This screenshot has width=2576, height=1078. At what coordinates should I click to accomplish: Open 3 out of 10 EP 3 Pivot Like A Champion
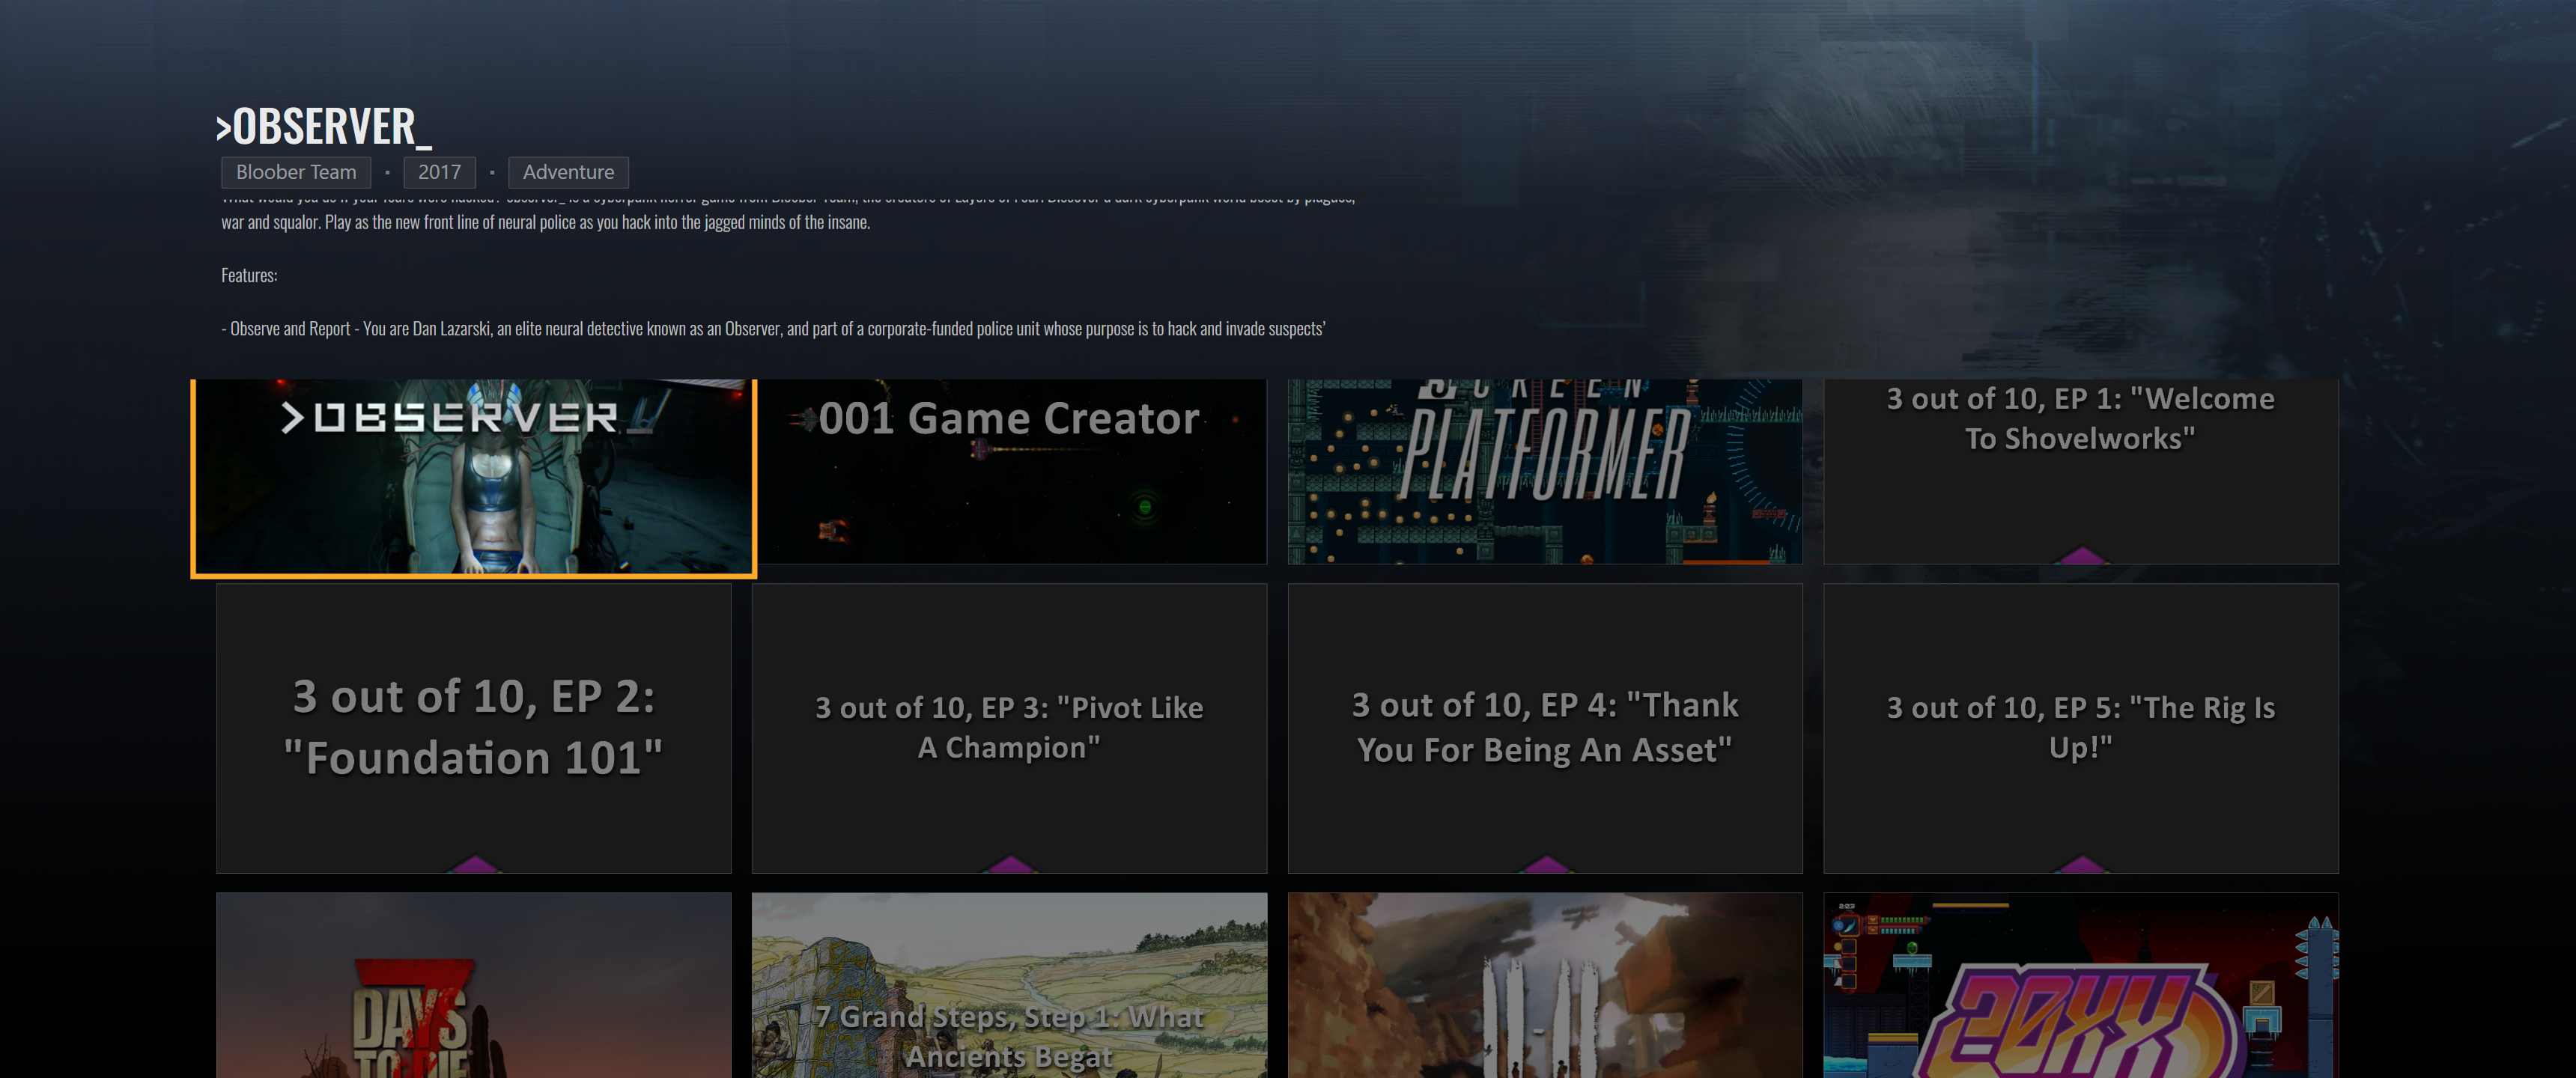1009,728
